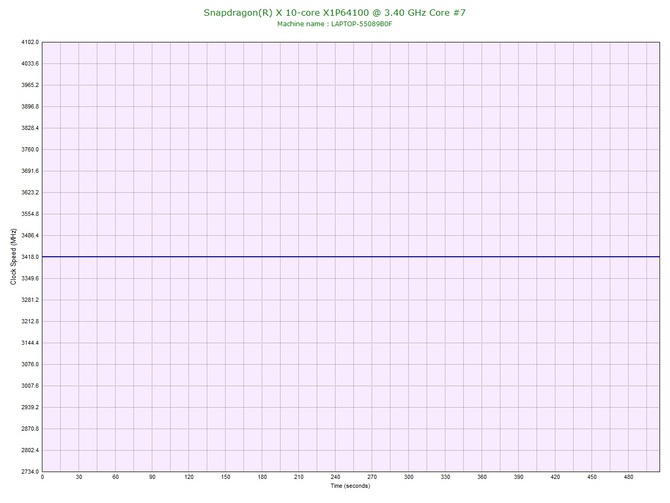The image size is (670, 503).
Task: Click the 3965.2 y-axis value
Action: [30, 85]
